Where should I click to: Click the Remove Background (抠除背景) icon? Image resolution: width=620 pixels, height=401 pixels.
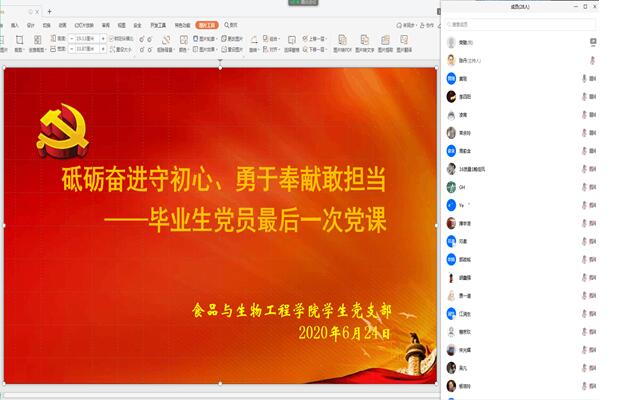coord(166,40)
